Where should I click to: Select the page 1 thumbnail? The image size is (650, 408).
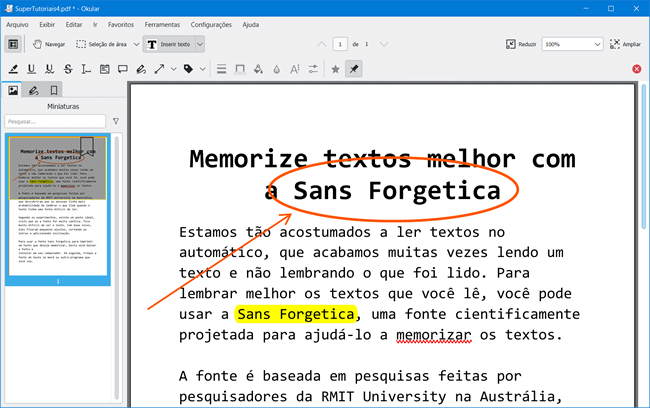(58, 209)
